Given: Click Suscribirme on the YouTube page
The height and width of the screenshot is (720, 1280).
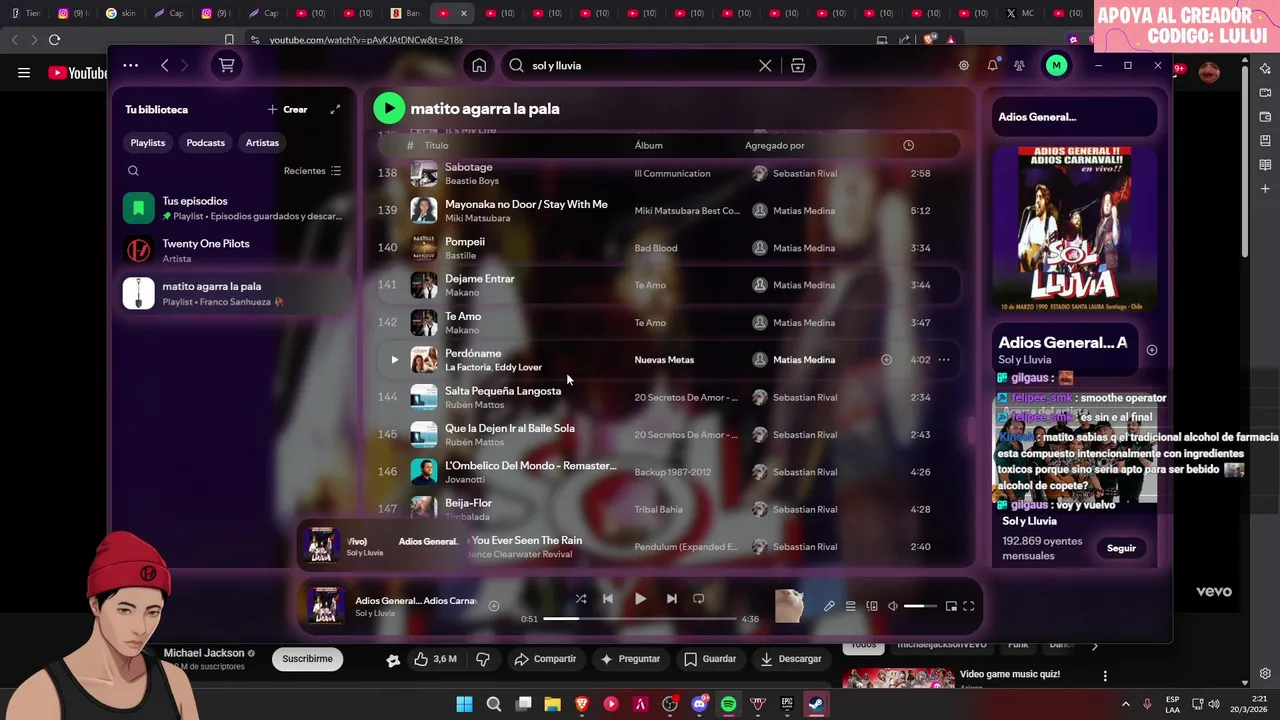Looking at the screenshot, I should [307, 659].
